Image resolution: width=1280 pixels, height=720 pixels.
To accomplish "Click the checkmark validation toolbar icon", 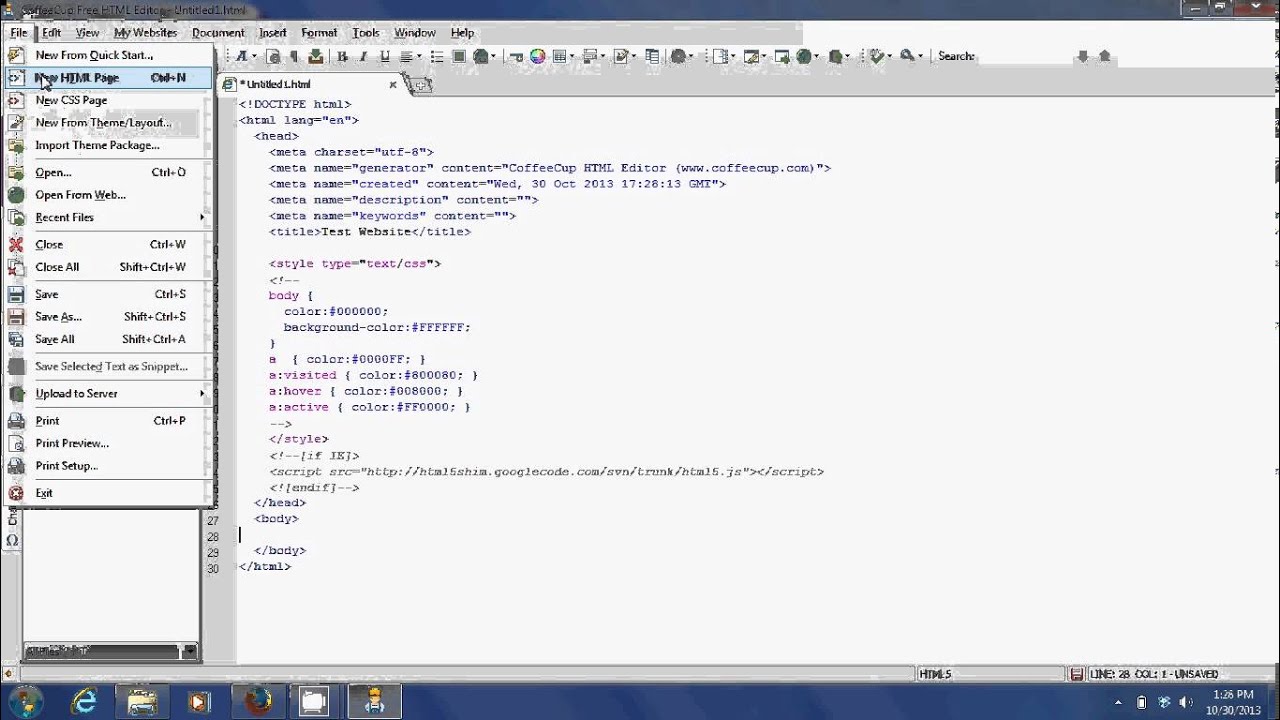I will click(x=876, y=56).
